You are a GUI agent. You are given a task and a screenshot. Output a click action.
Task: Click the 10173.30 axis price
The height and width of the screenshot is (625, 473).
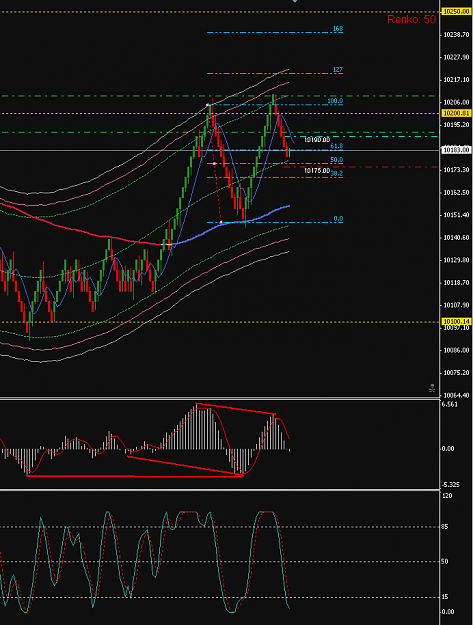[457, 170]
